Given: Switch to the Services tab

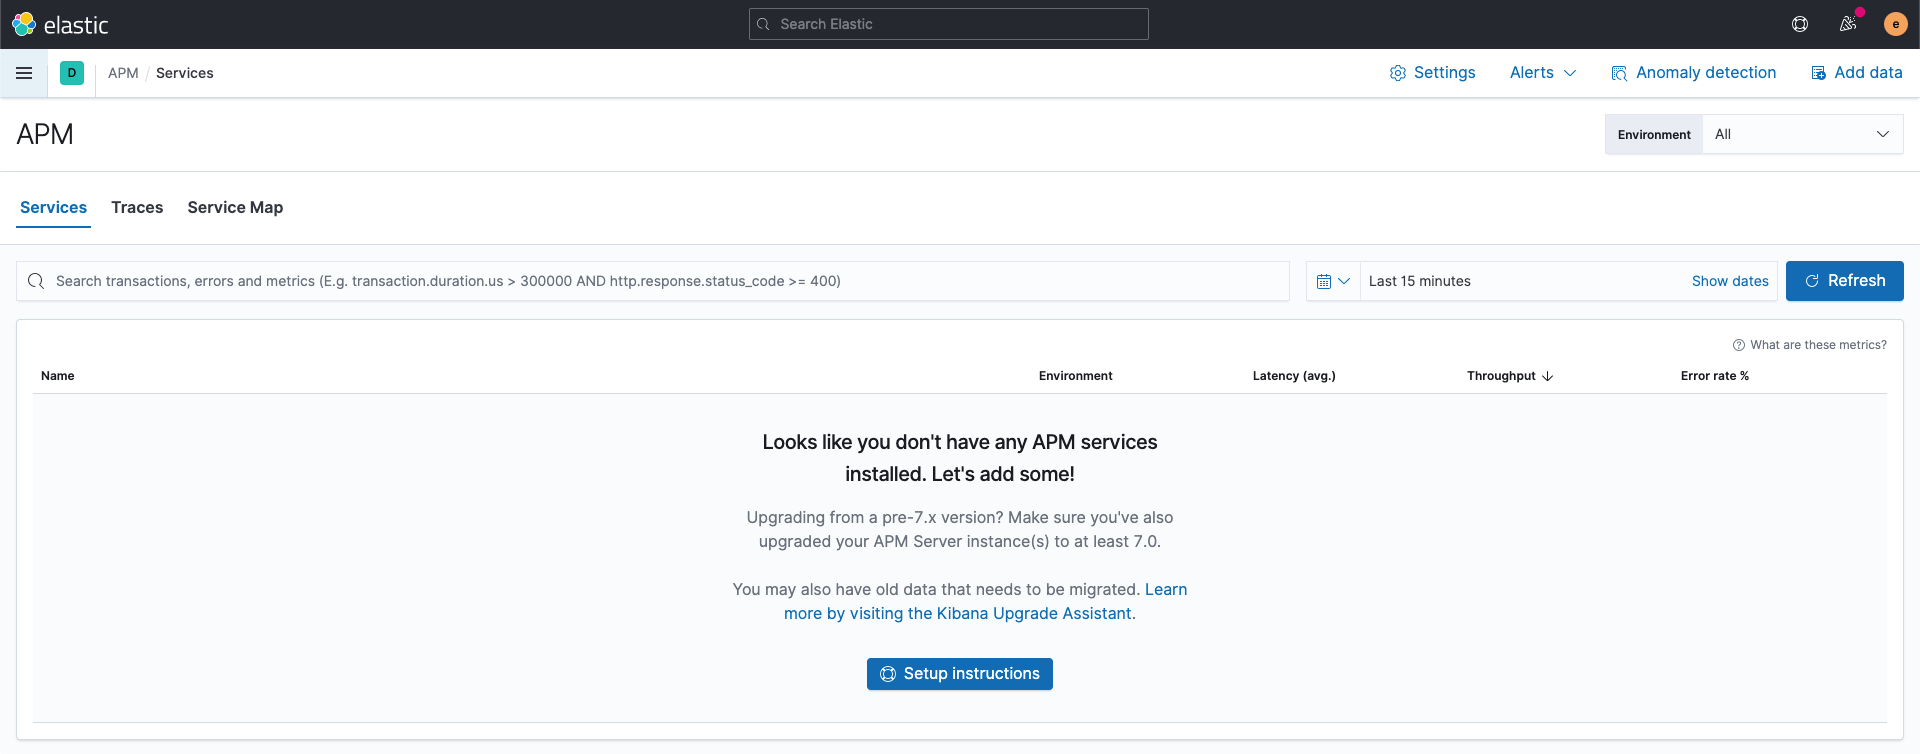Looking at the screenshot, I should (54, 207).
